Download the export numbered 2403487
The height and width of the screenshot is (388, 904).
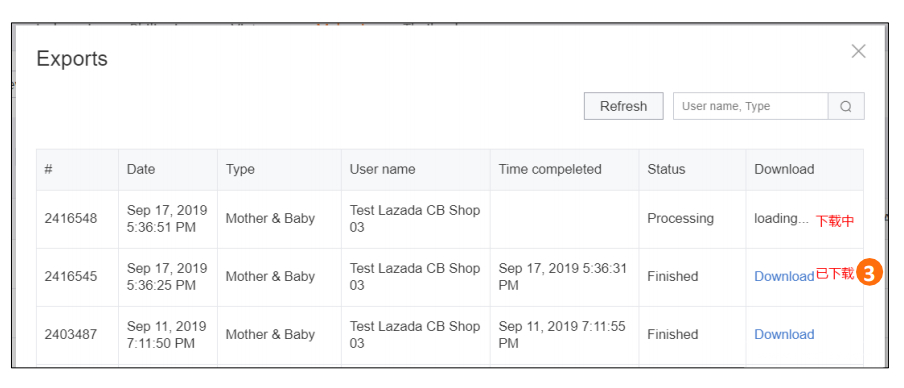tap(784, 334)
